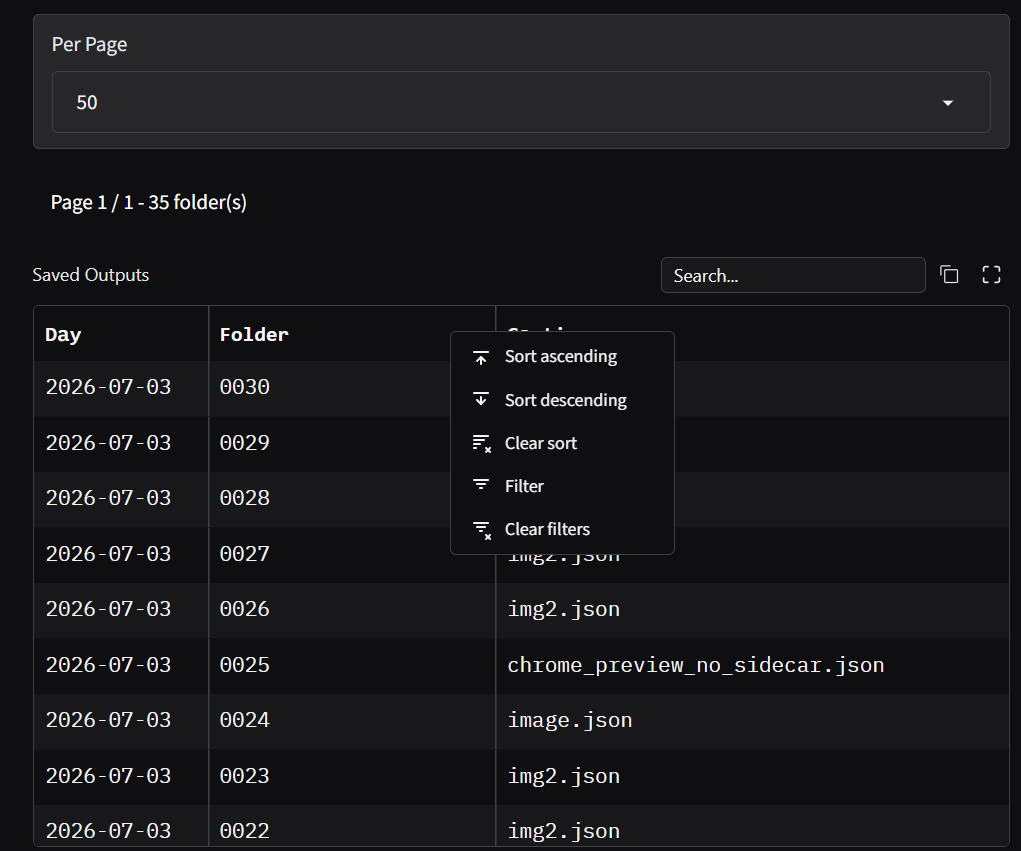Click the date cell in row 0029
Screen dimensions: 1021x851
coord(121,443)
